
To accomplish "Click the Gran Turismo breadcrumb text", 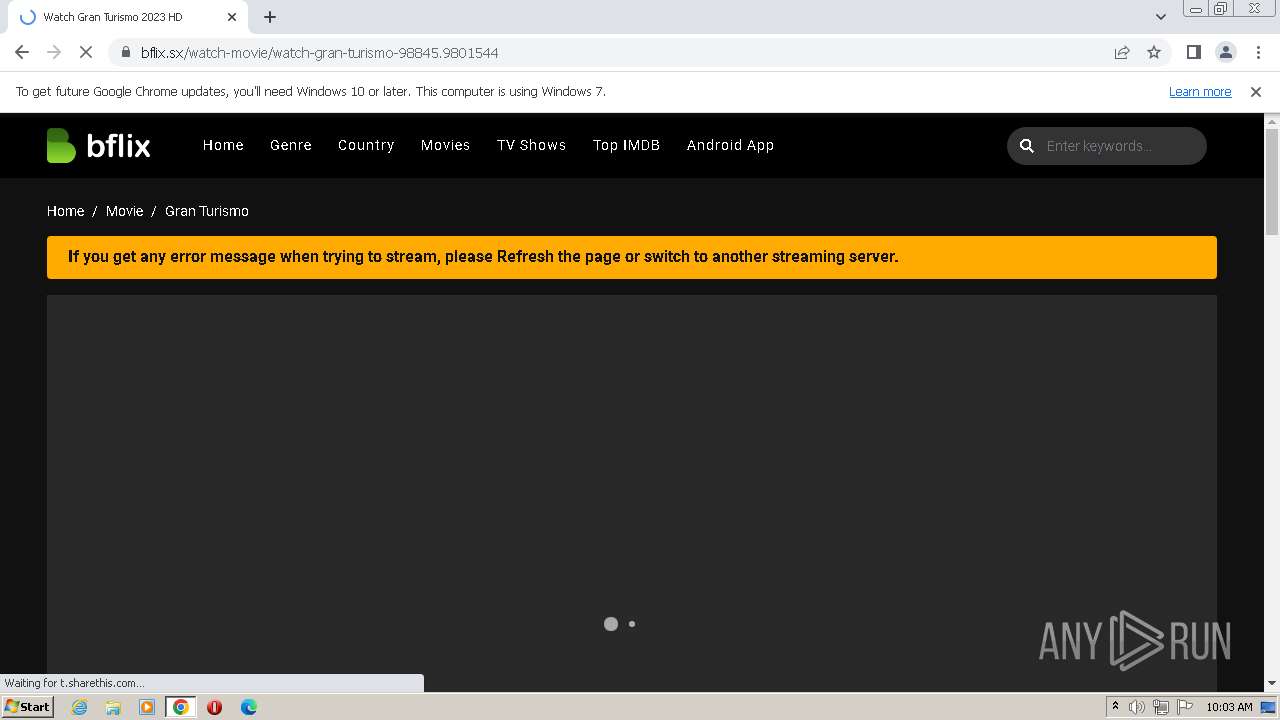I will (207, 211).
